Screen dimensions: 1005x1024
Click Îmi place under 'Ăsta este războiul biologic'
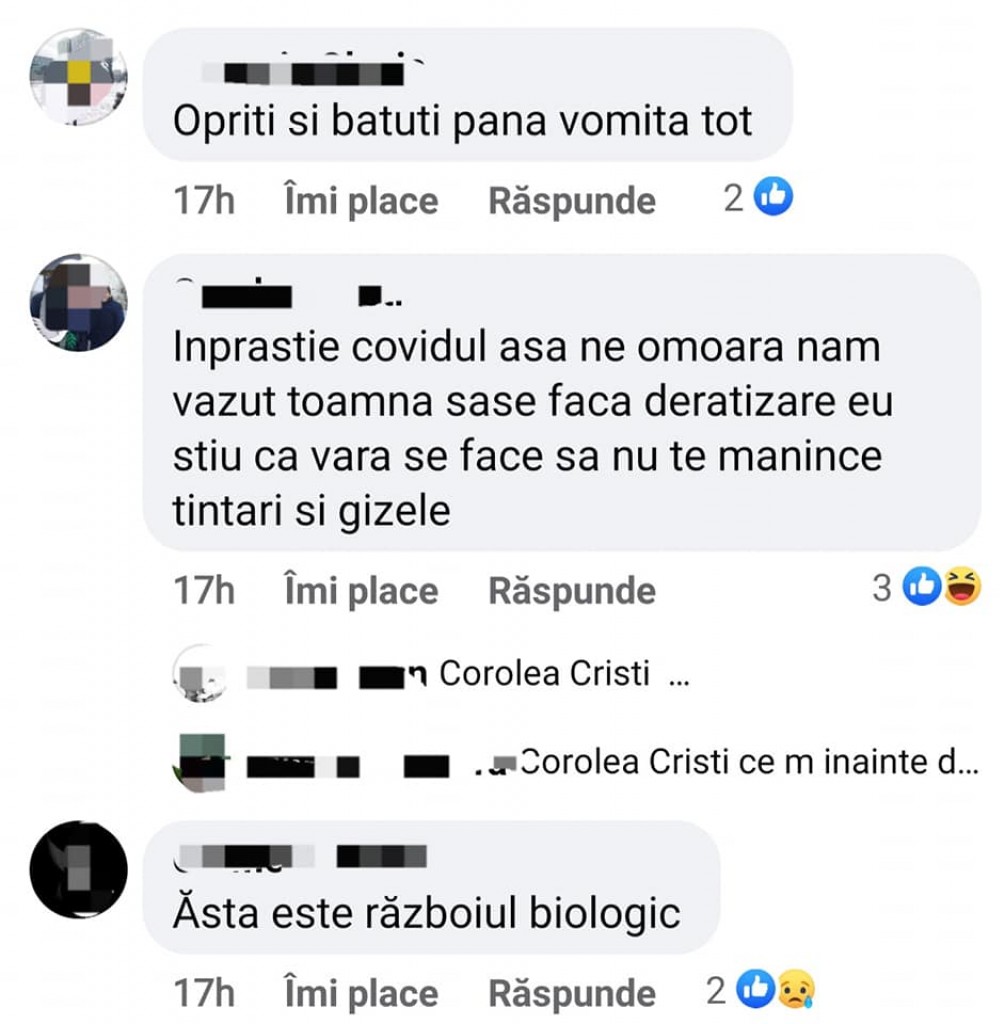pyautogui.click(x=361, y=993)
